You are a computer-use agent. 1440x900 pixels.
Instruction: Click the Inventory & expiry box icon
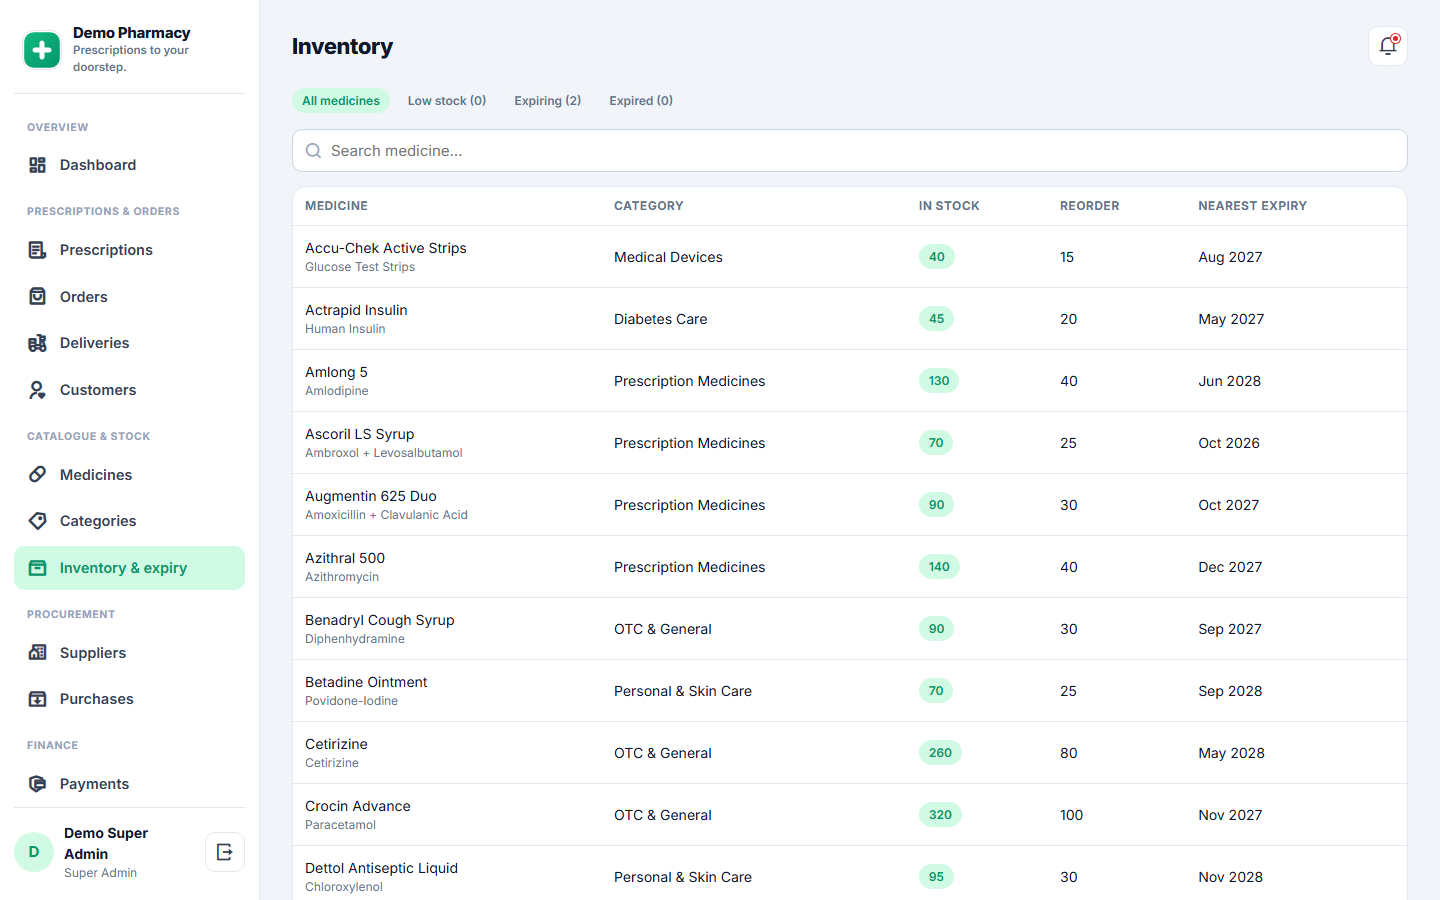(x=37, y=568)
